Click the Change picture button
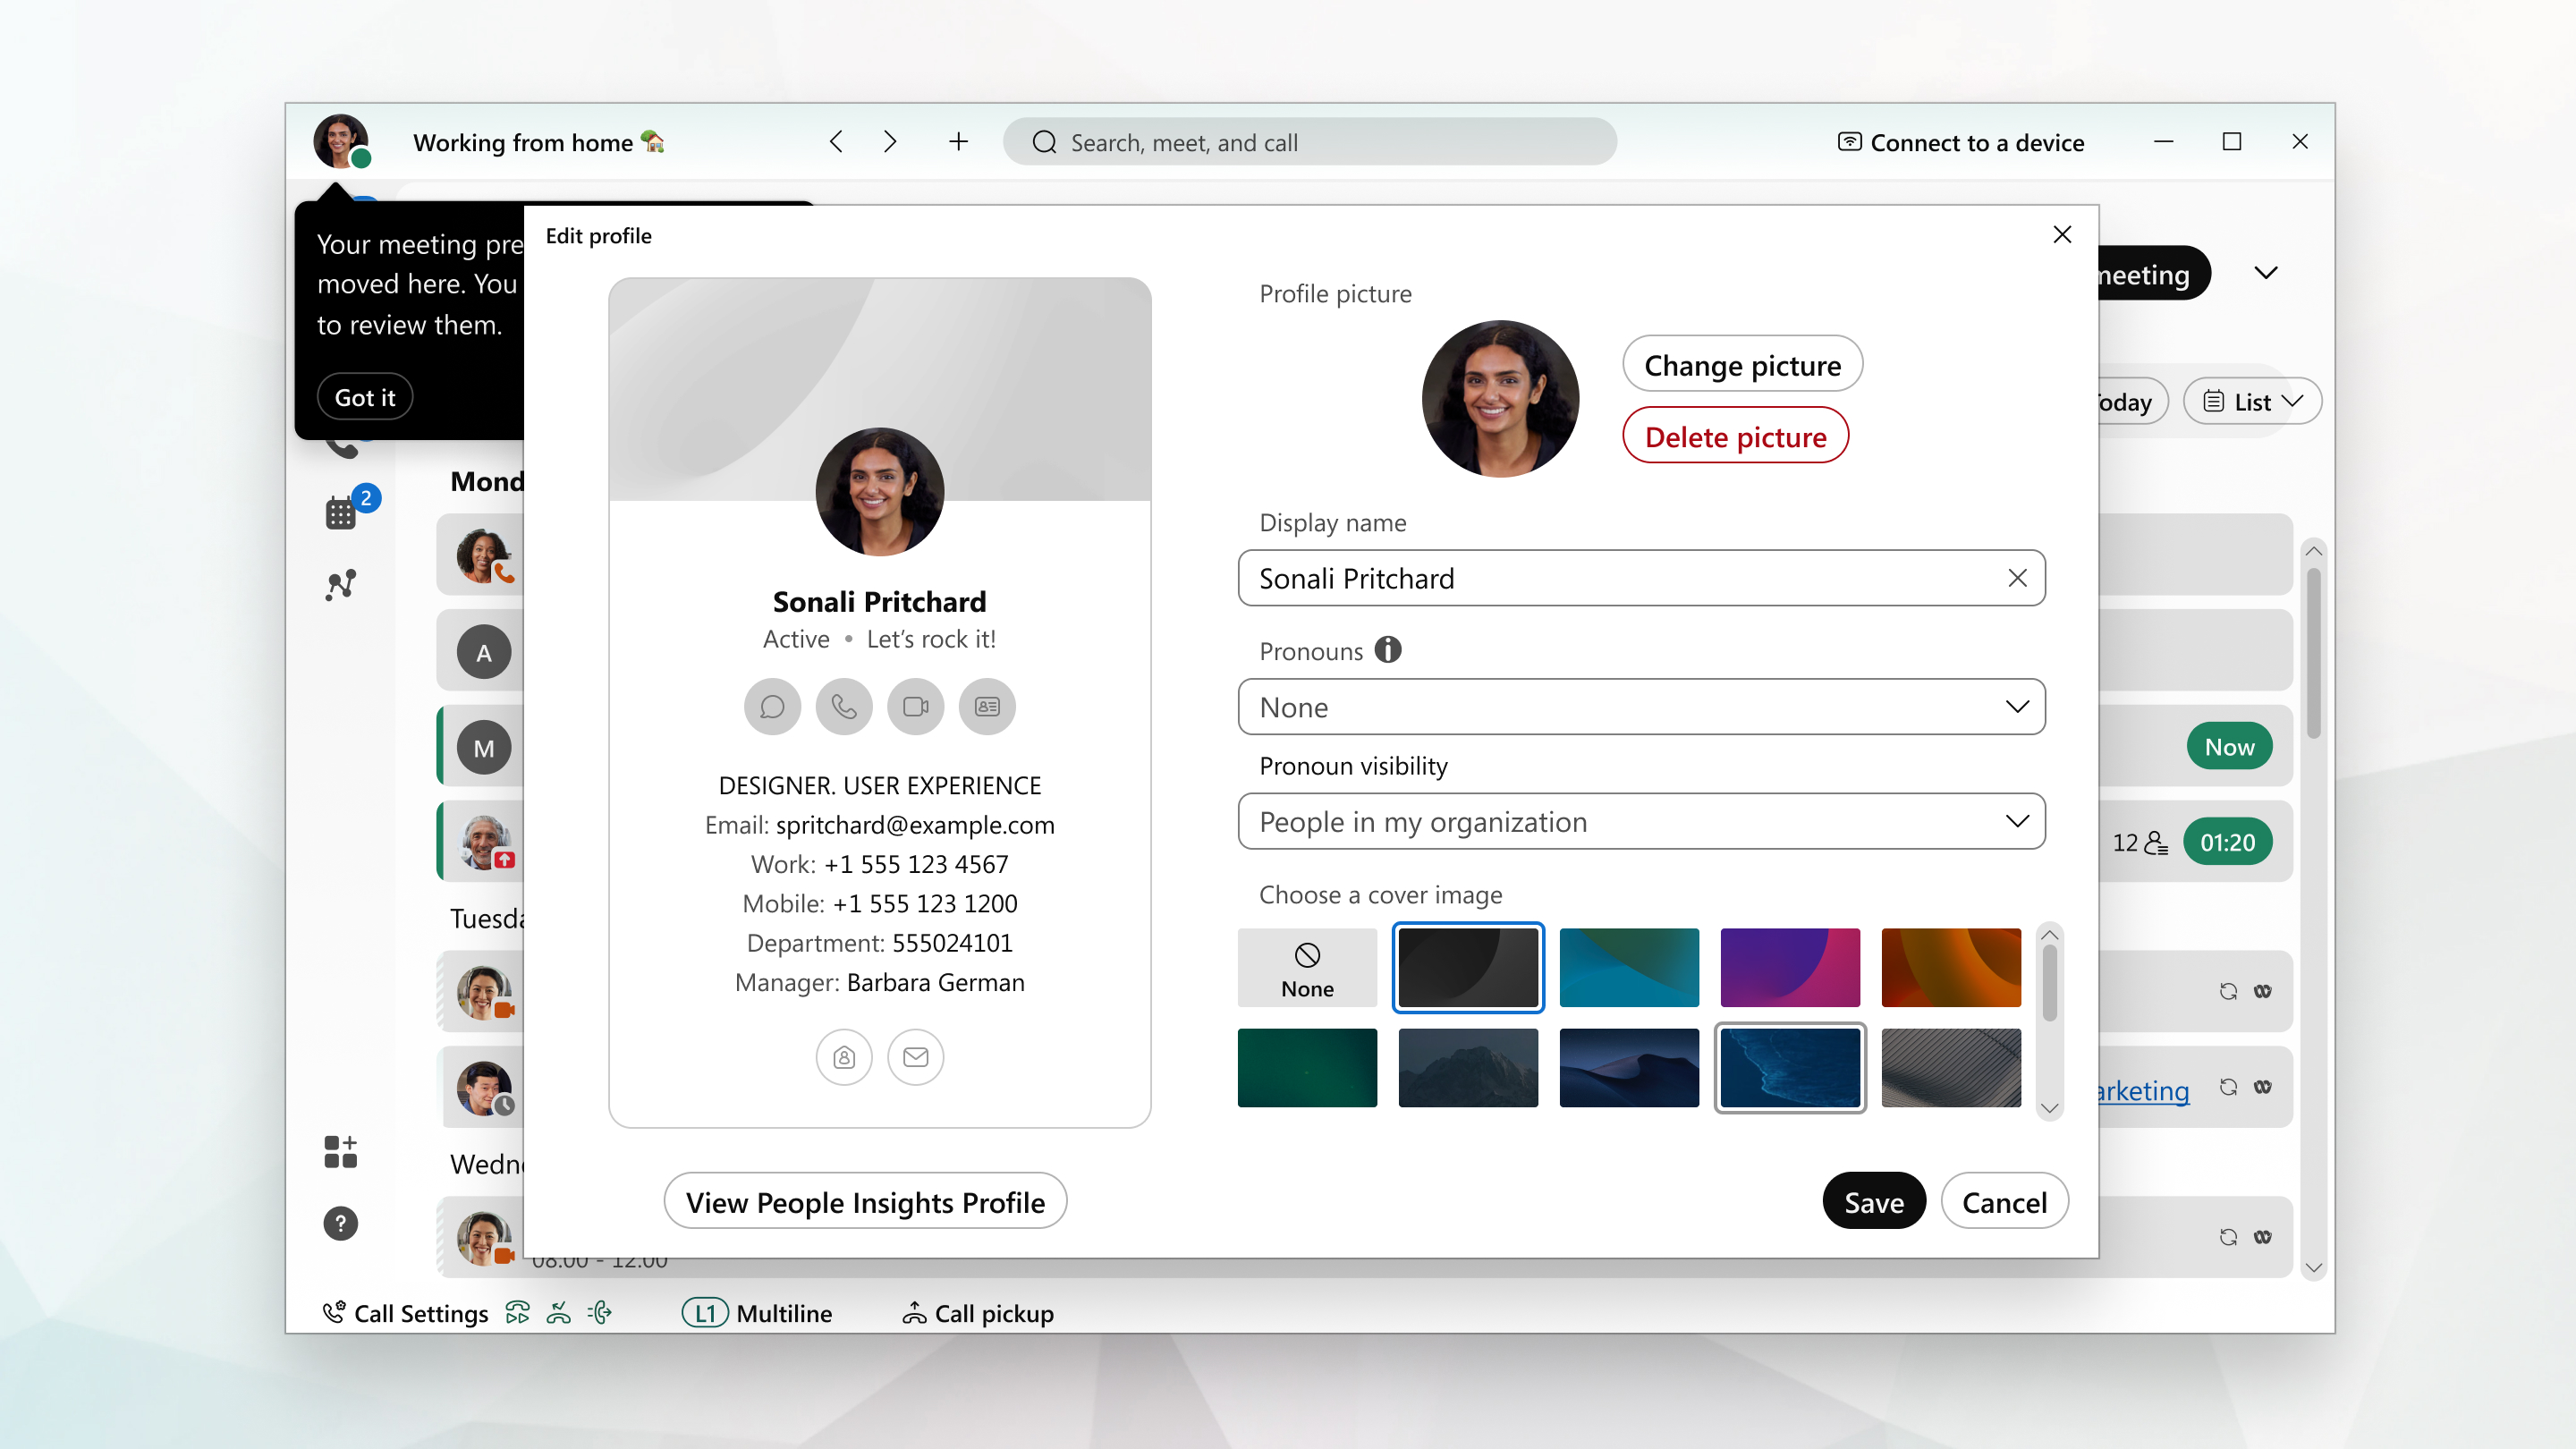 1741,364
